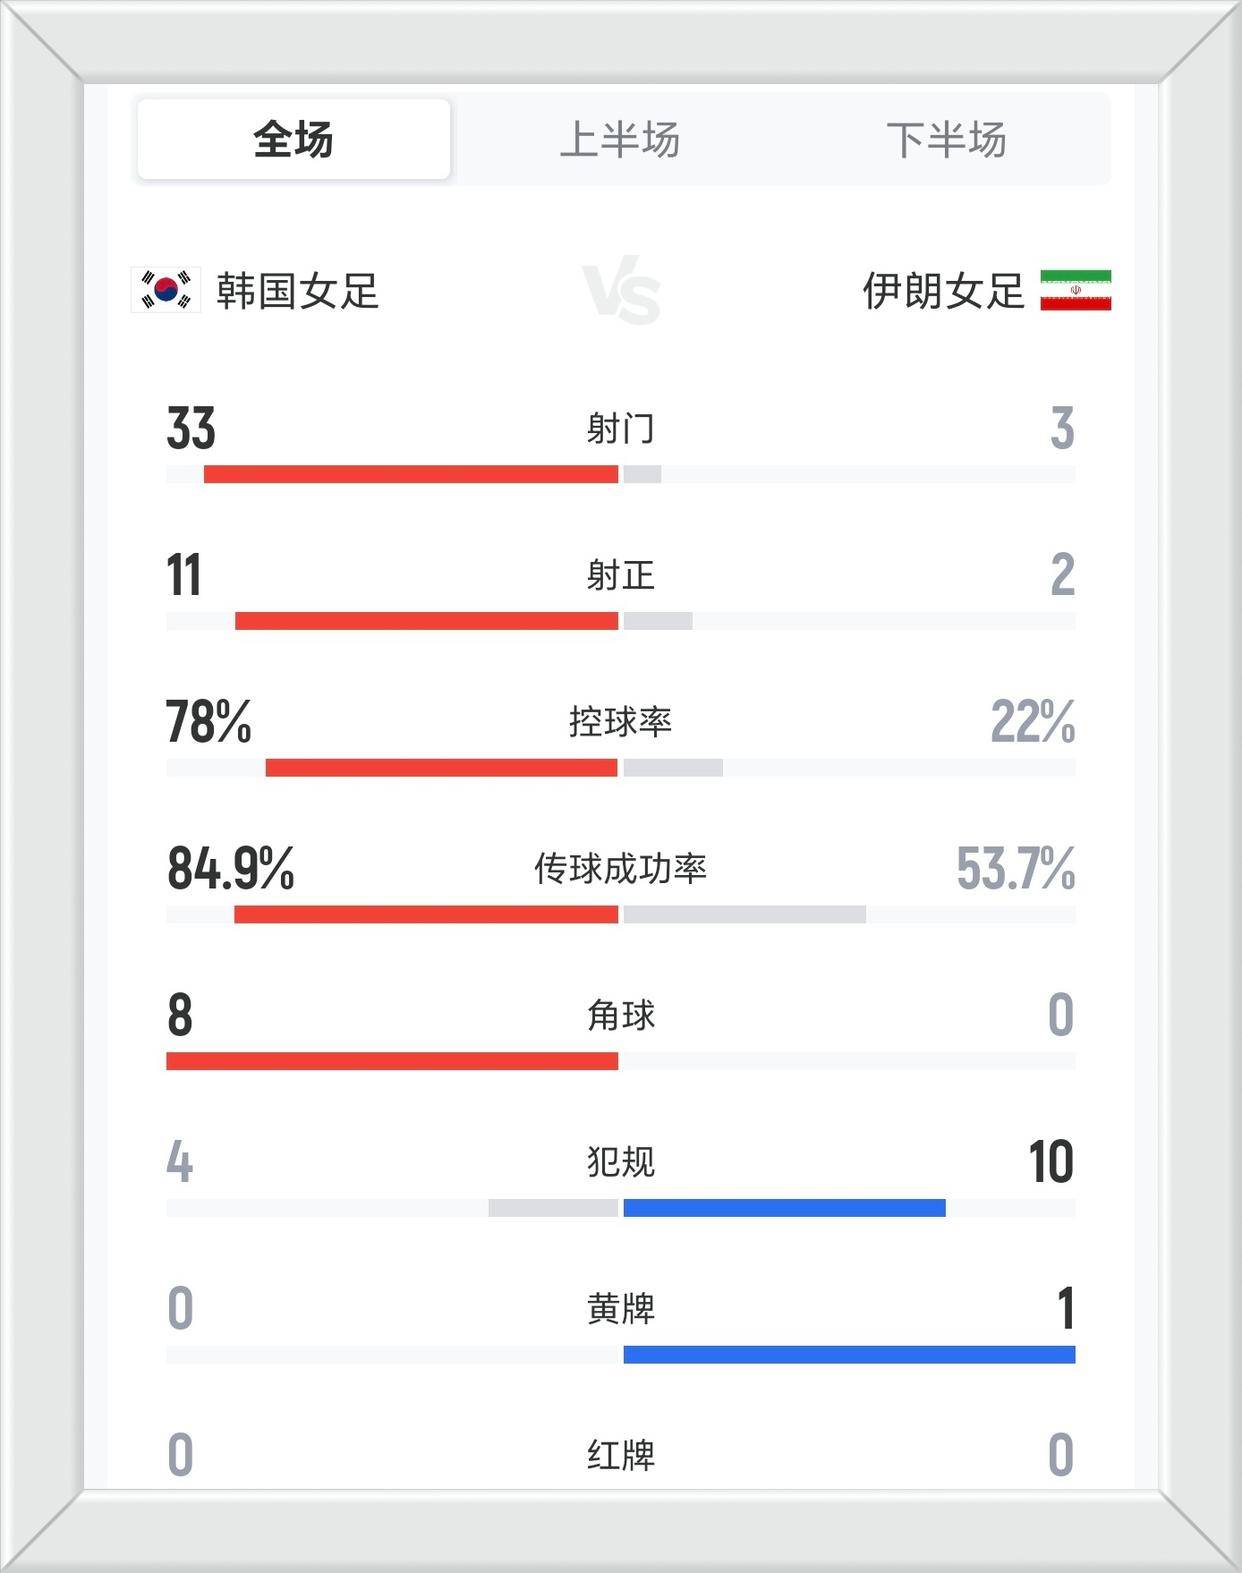Click the red 射正 shots-on-target bar
Screen dimensions: 1242x1573
(426, 621)
